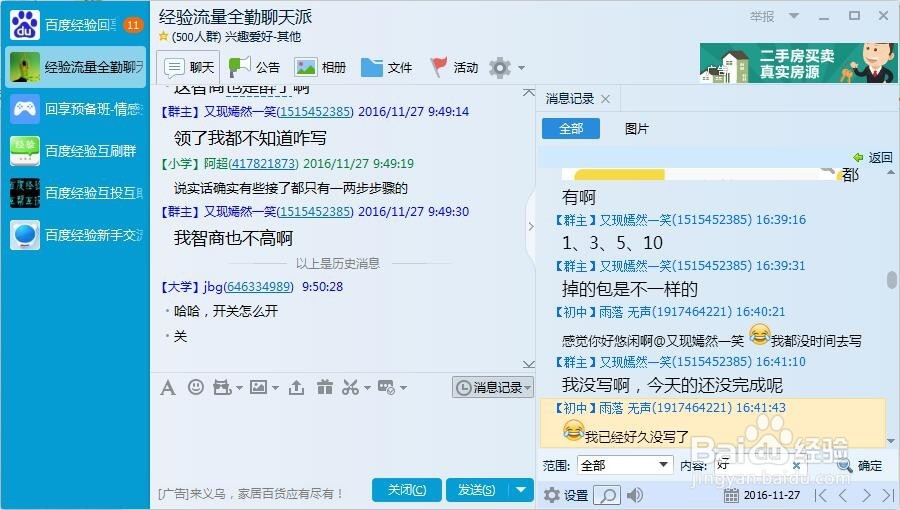The width and height of the screenshot is (900, 510).
Task: Open send options arrow beside 发送
Action: coord(521,490)
